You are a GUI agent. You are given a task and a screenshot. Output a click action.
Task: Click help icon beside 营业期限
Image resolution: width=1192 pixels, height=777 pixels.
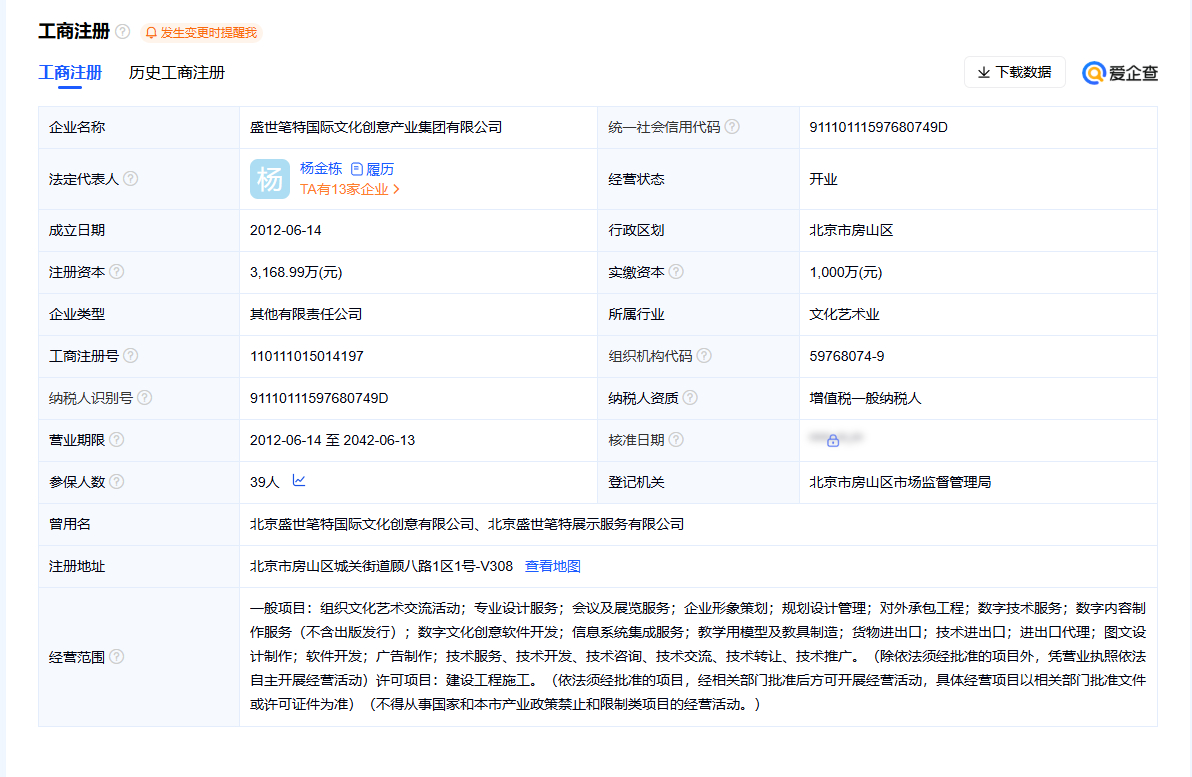pyautogui.click(x=116, y=439)
